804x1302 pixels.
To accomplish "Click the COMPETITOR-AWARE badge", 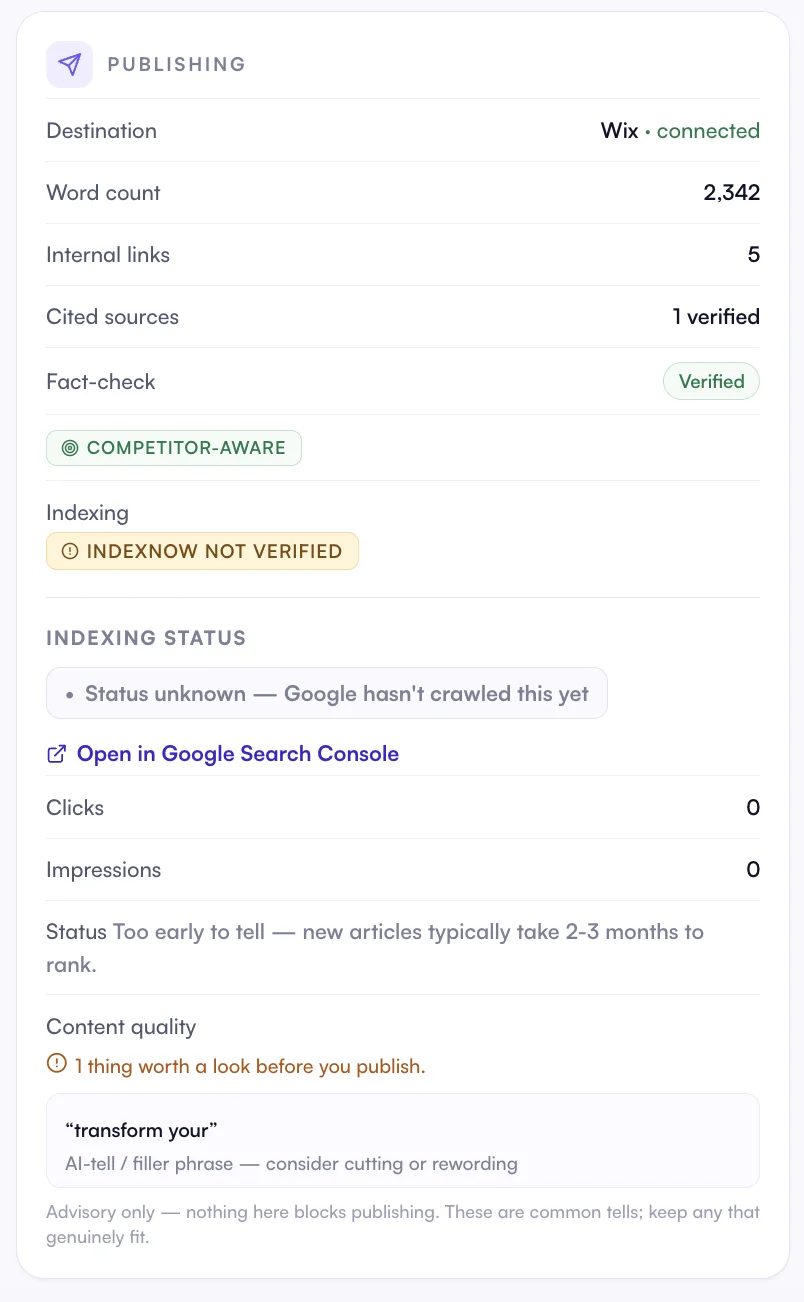I will (x=174, y=448).
